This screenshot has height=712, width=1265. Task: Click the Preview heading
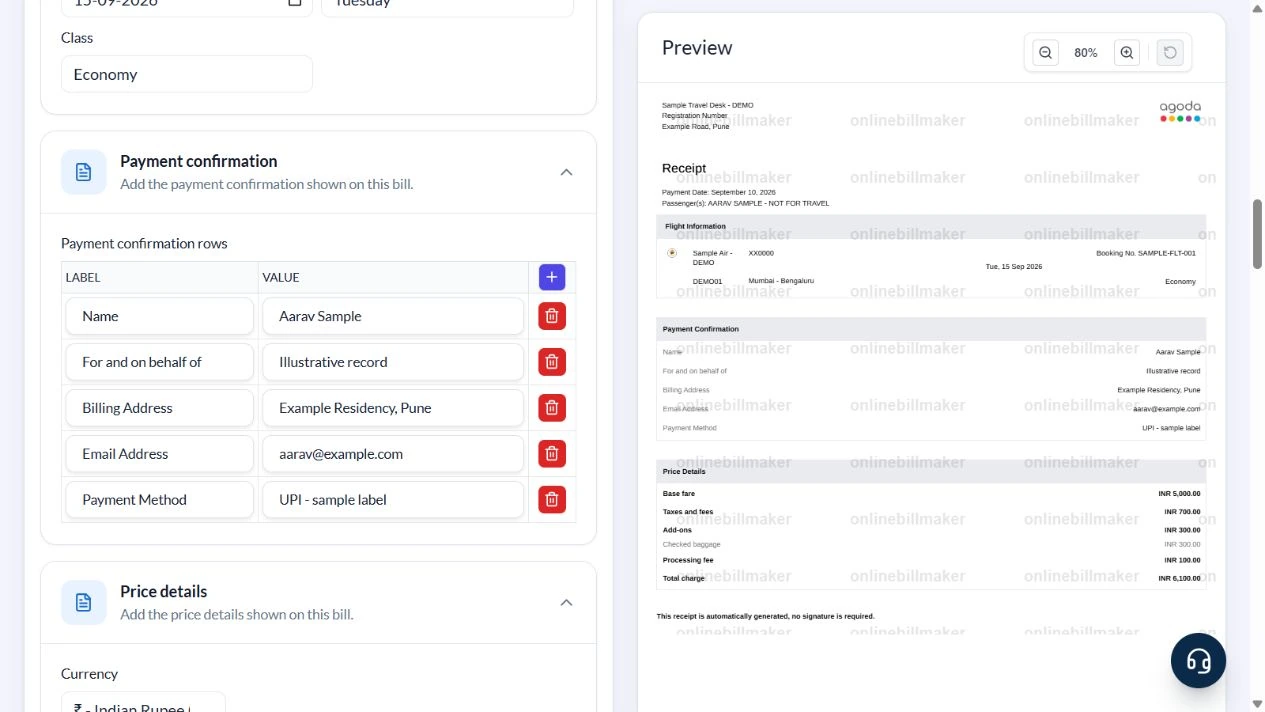(697, 48)
